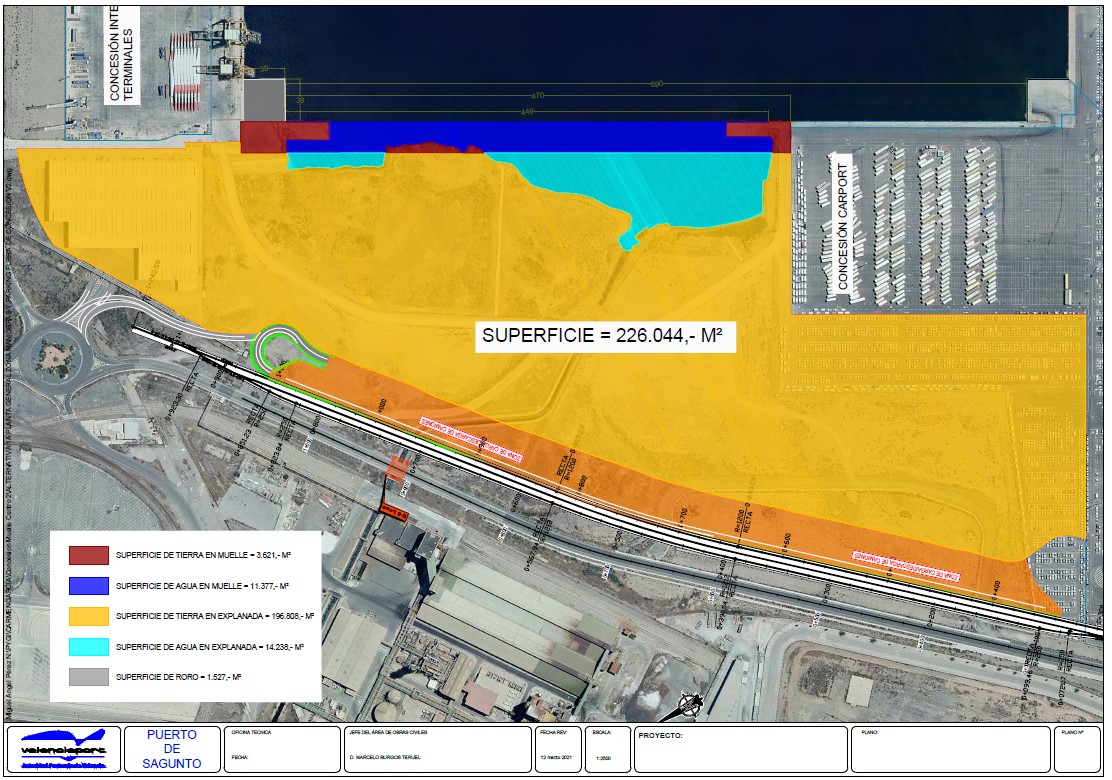Select the blue AGUA EN MUELLE legend swatch
1112x780 pixels.
(x=88, y=585)
